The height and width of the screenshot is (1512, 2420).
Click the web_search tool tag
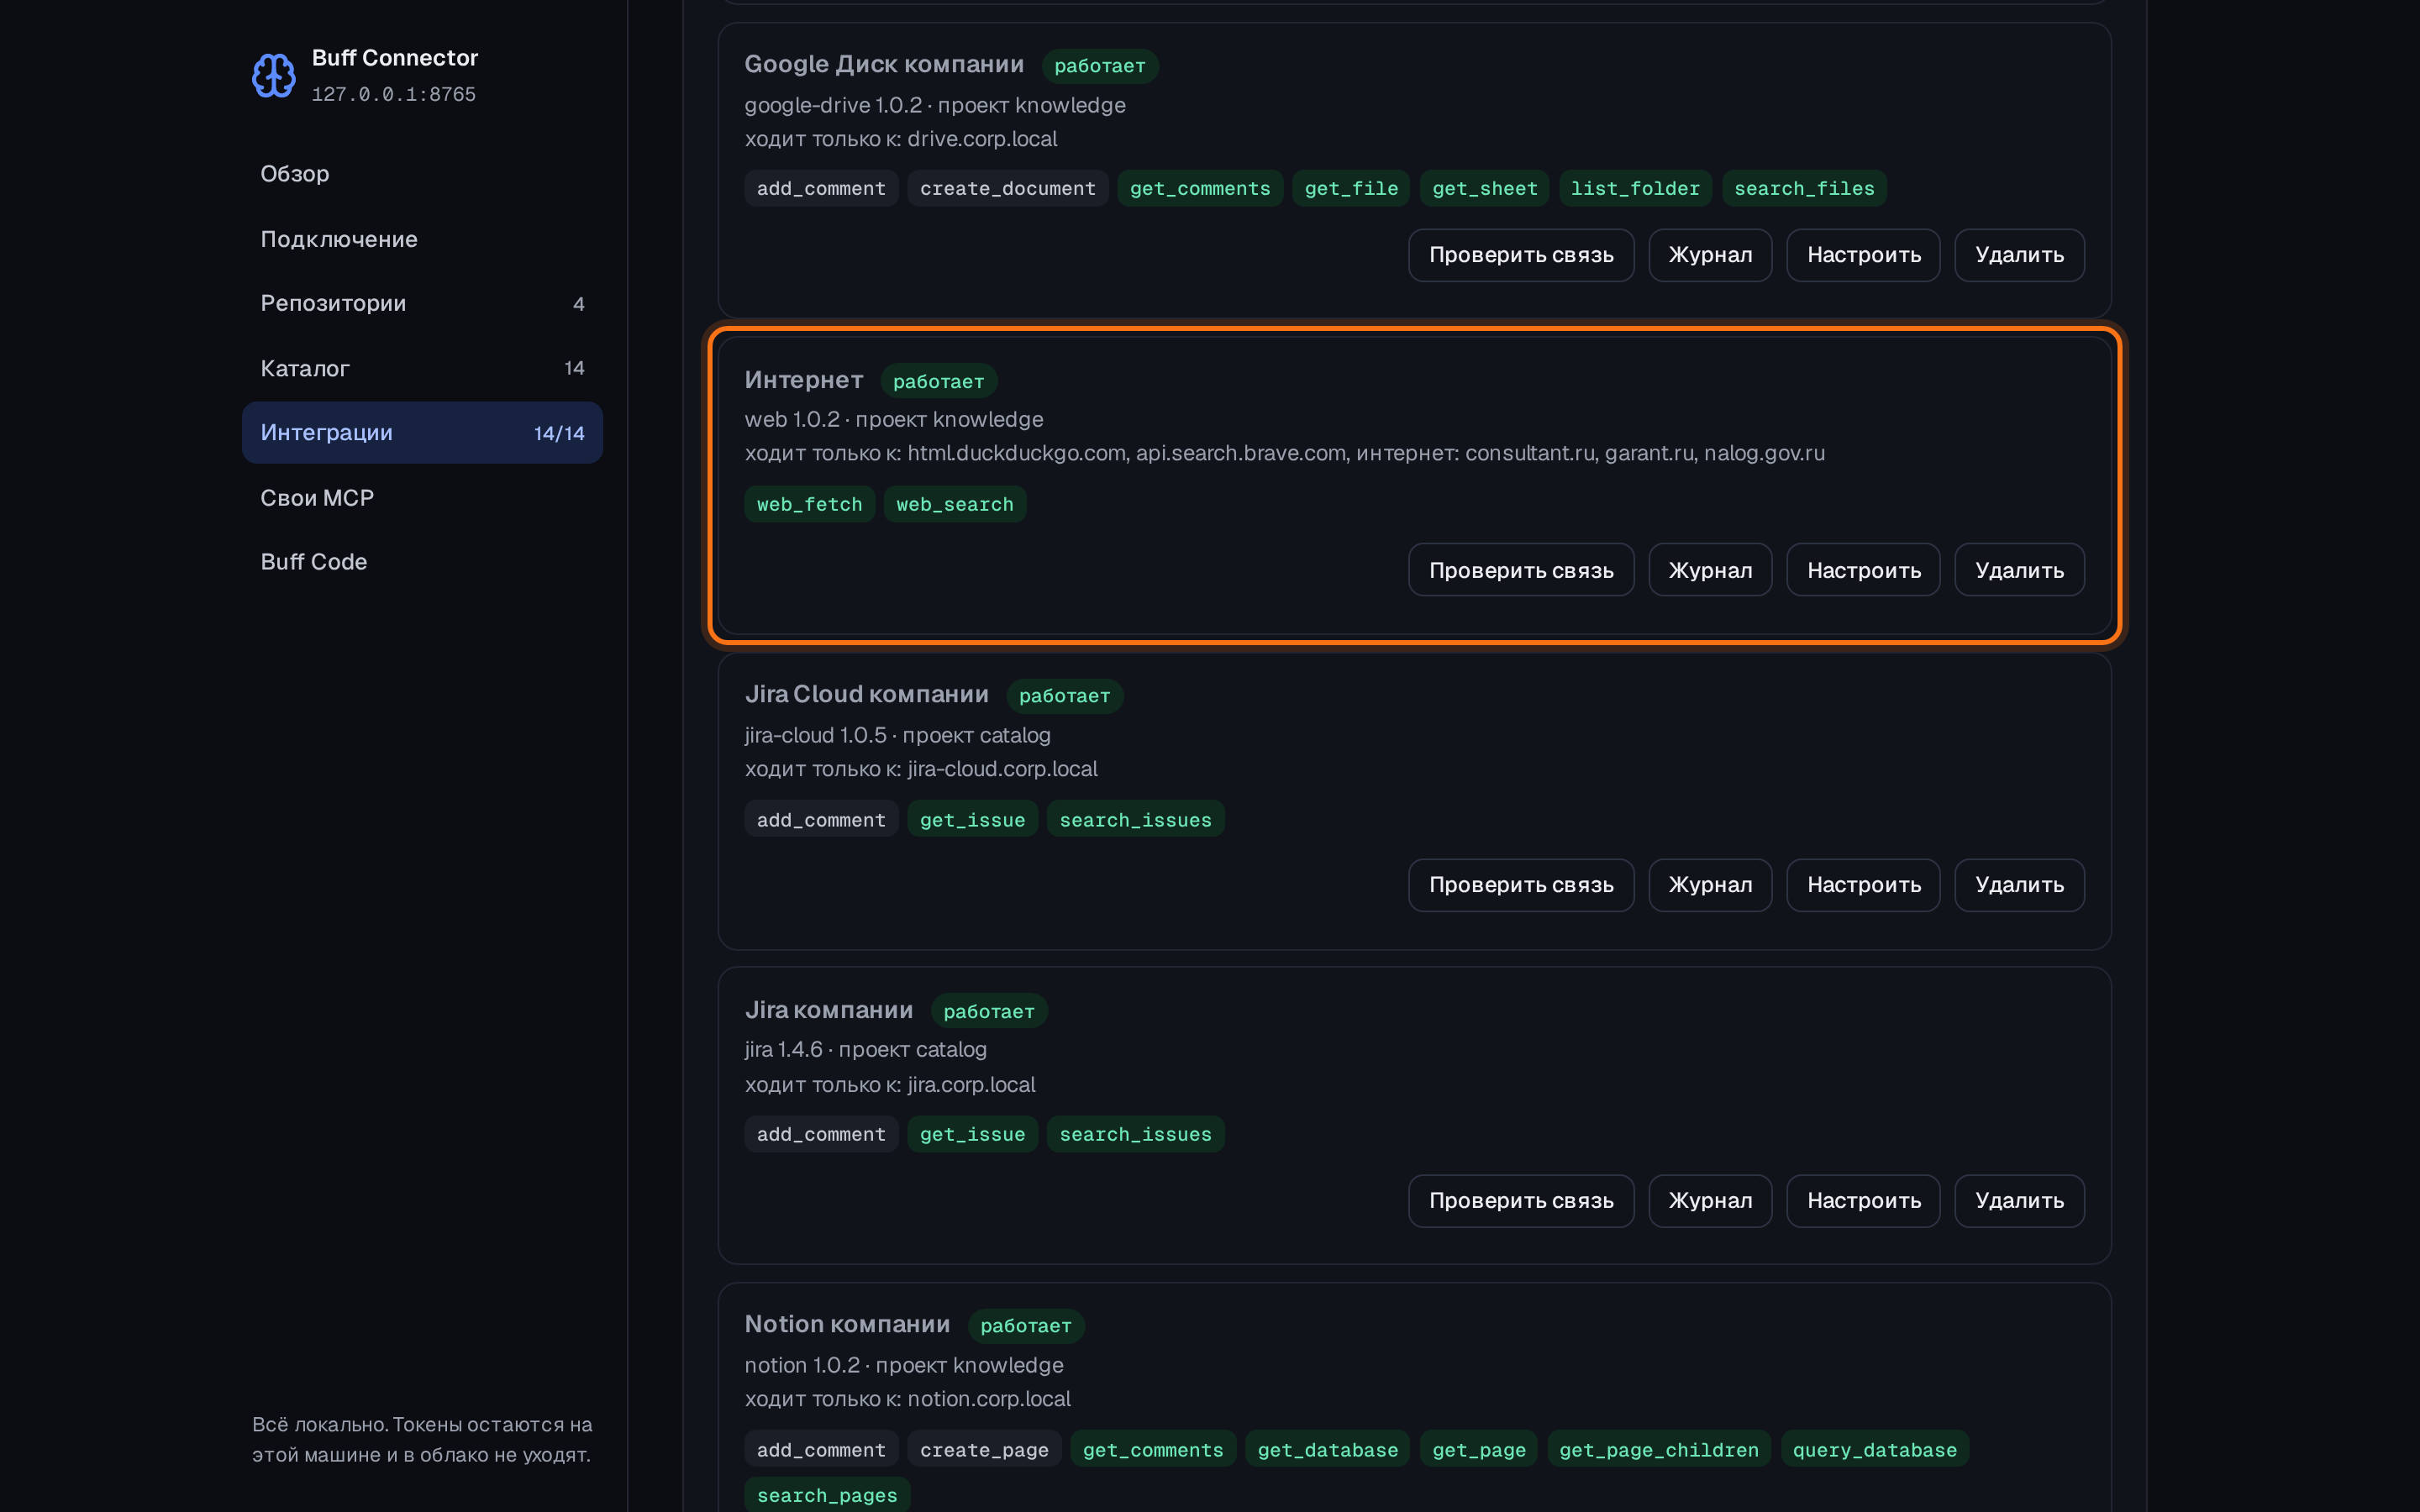pyautogui.click(x=954, y=504)
